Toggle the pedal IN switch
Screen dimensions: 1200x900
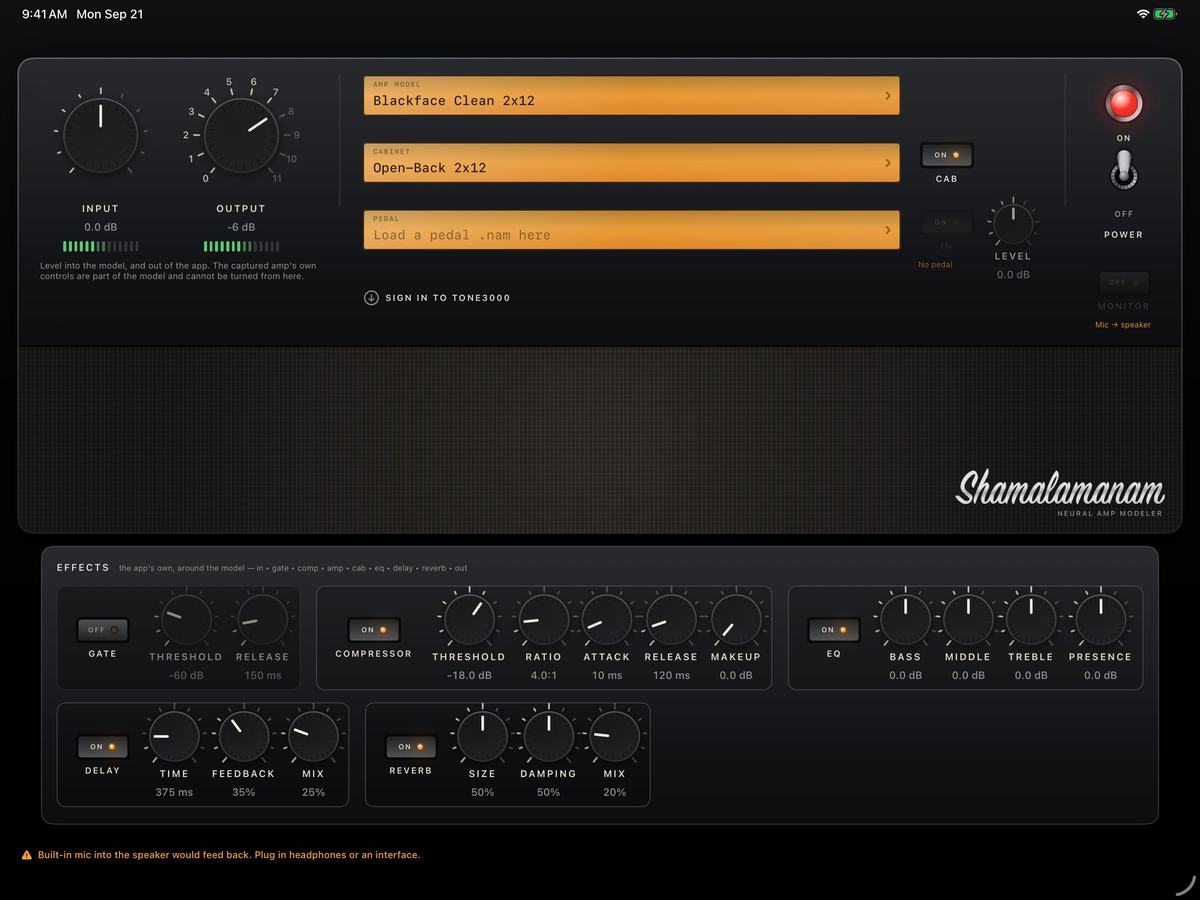[x=946, y=222]
